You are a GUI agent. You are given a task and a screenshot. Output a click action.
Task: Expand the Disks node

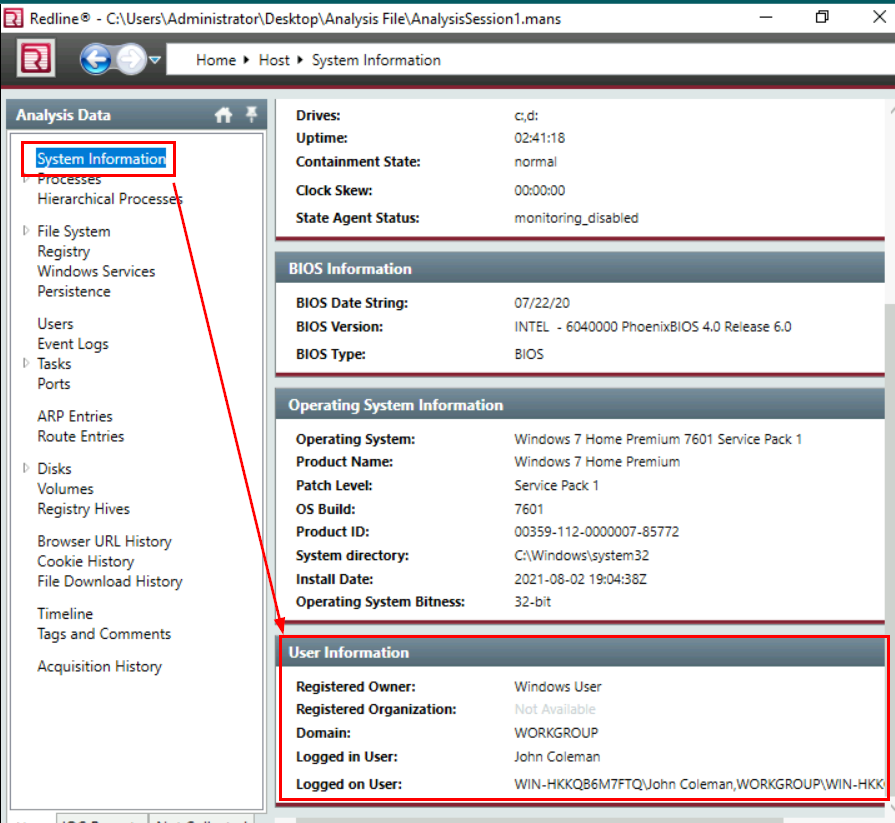click(x=26, y=468)
